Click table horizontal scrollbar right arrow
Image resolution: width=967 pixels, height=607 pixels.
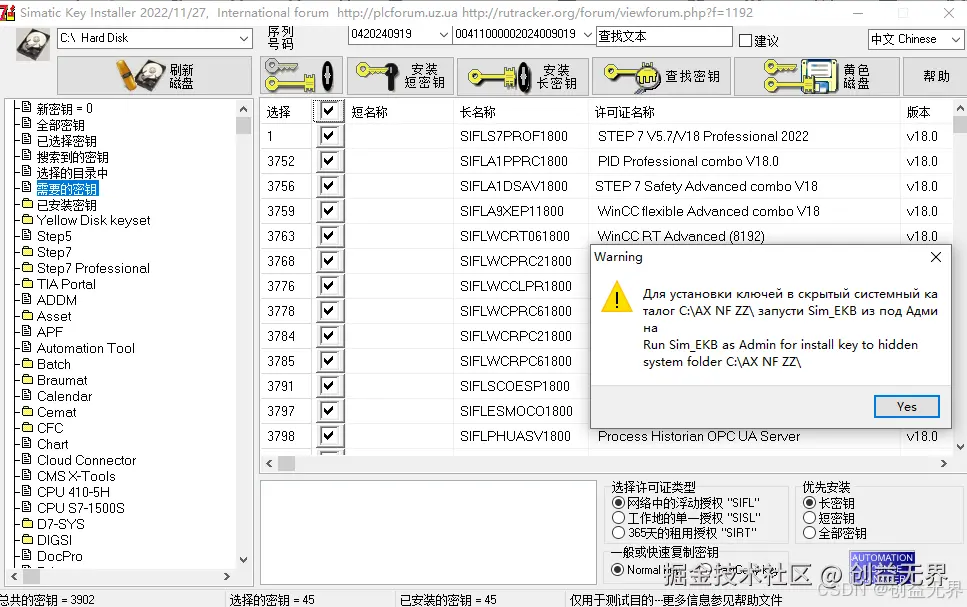point(944,463)
